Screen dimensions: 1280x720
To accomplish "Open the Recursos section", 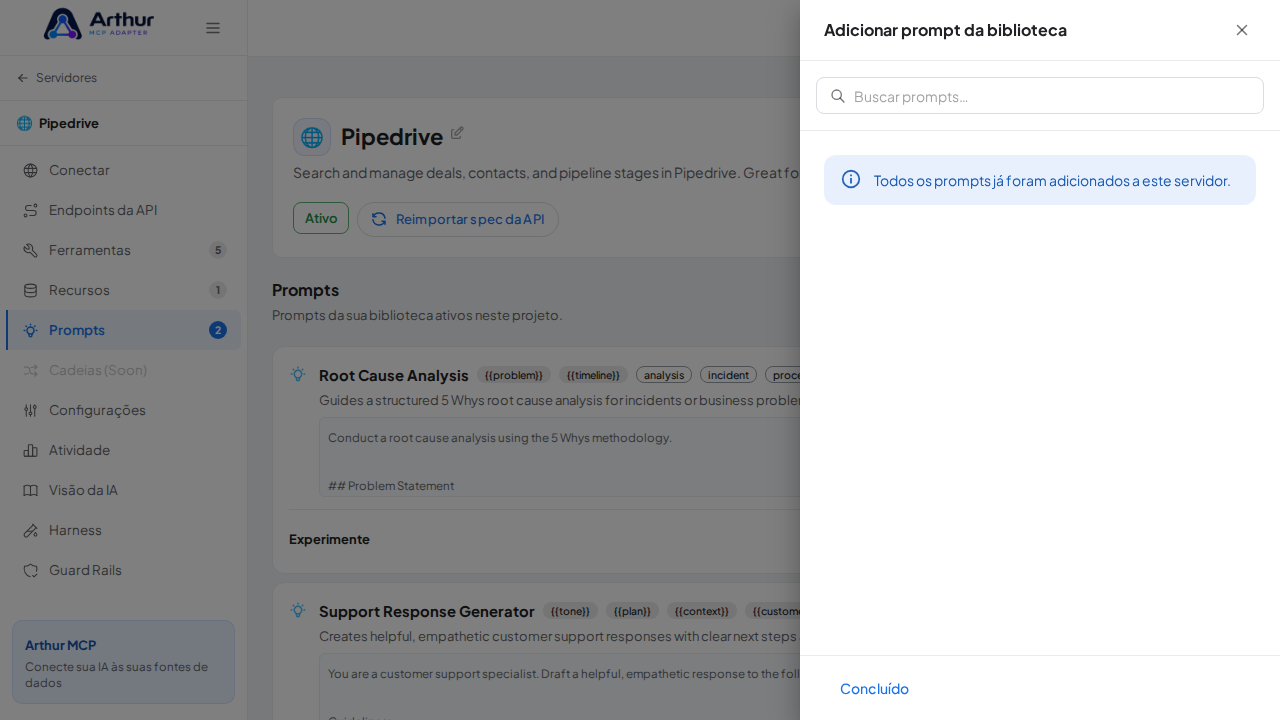I will click(x=124, y=290).
